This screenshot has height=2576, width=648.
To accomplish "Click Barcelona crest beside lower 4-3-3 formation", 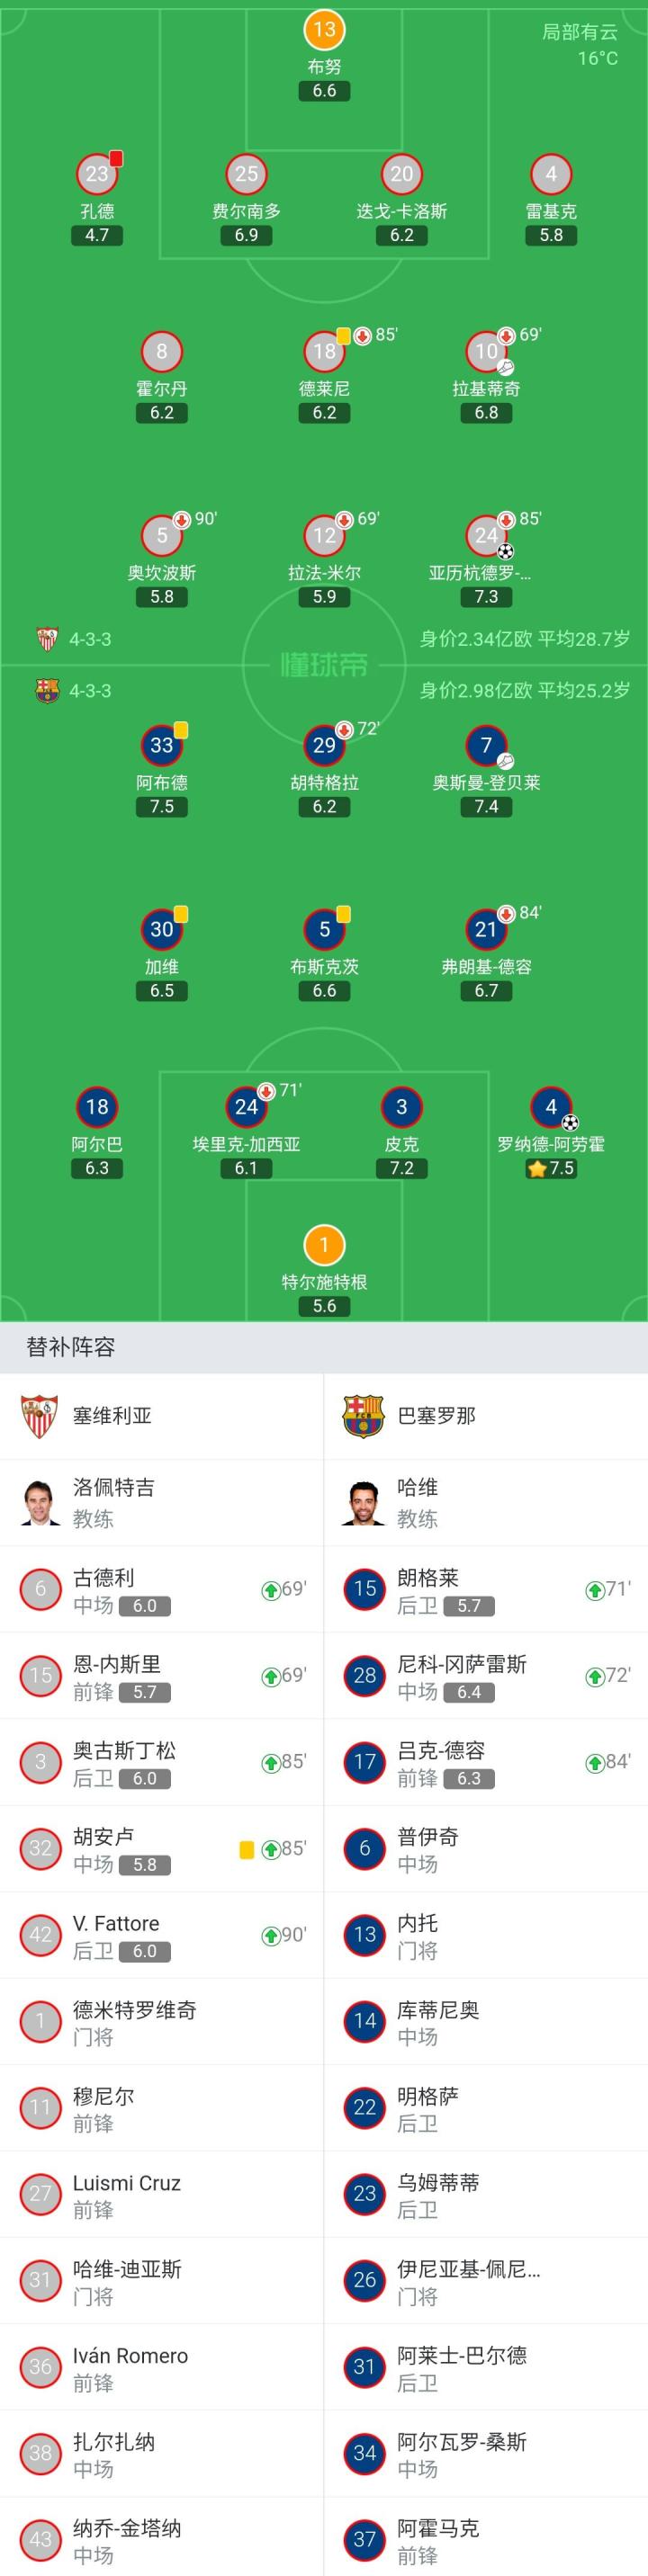I will [47, 691].
